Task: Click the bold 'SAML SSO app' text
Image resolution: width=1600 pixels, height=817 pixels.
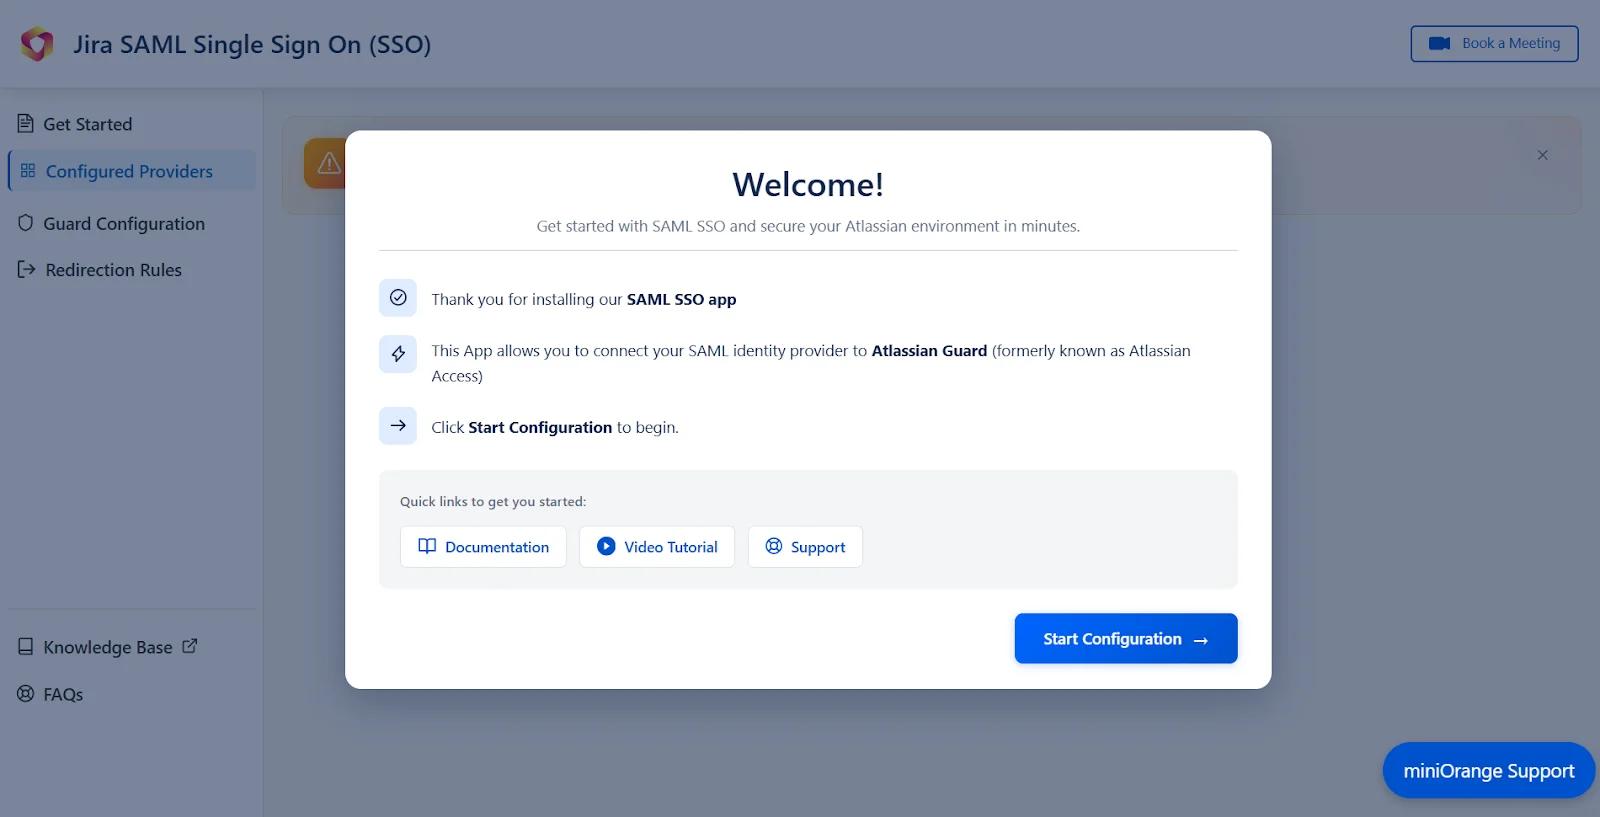Action: [x=681, y=299]
